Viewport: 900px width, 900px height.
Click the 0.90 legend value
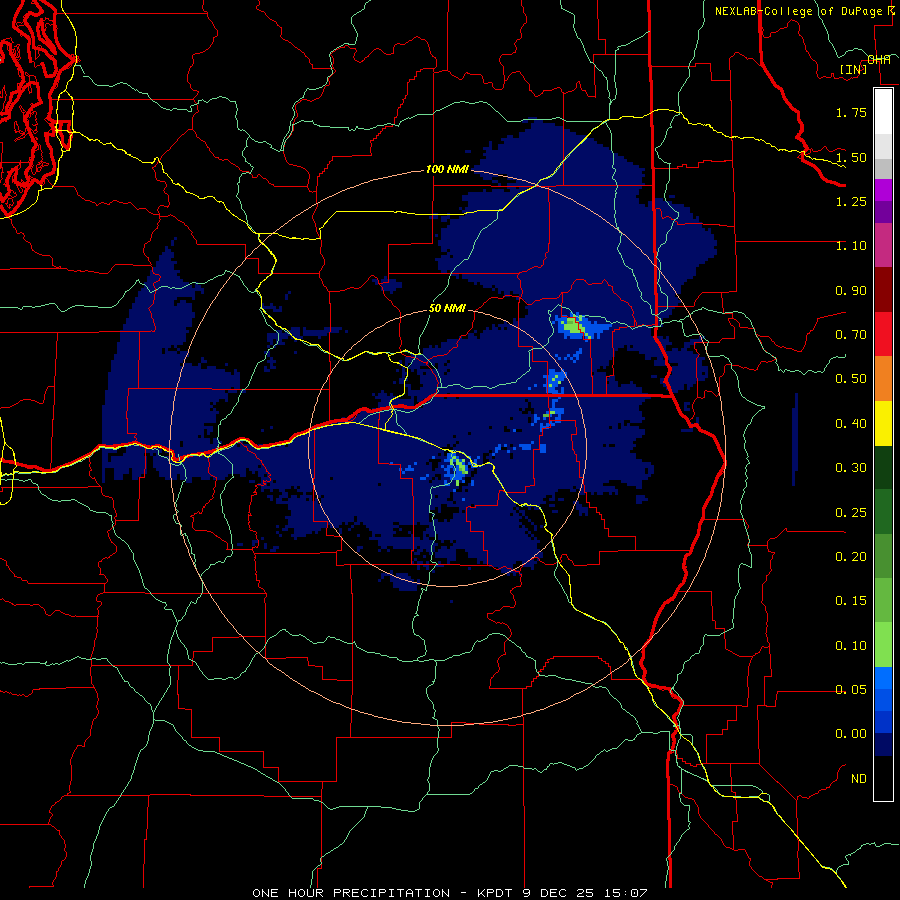[x=851, y=290]
